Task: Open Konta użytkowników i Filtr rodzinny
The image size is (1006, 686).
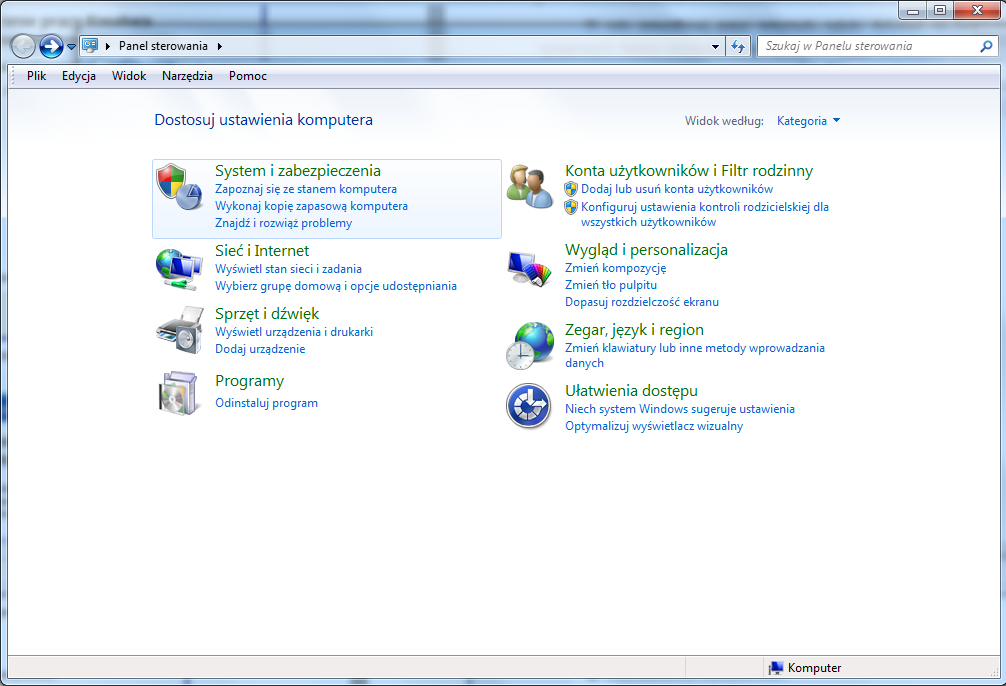Action: click(x=688, y=171)
